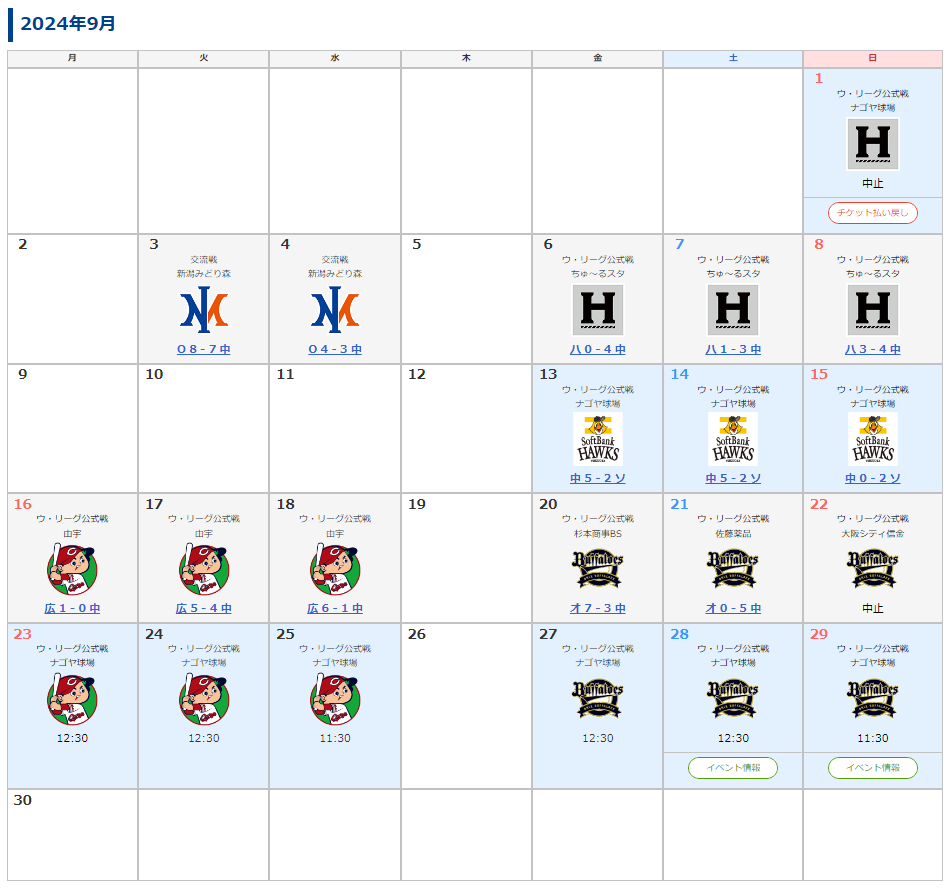Image resolution: width=948 pixels, height=888 pixels.
Task: Open the 5-4 score link on September 17
Action: pos(204,608)
